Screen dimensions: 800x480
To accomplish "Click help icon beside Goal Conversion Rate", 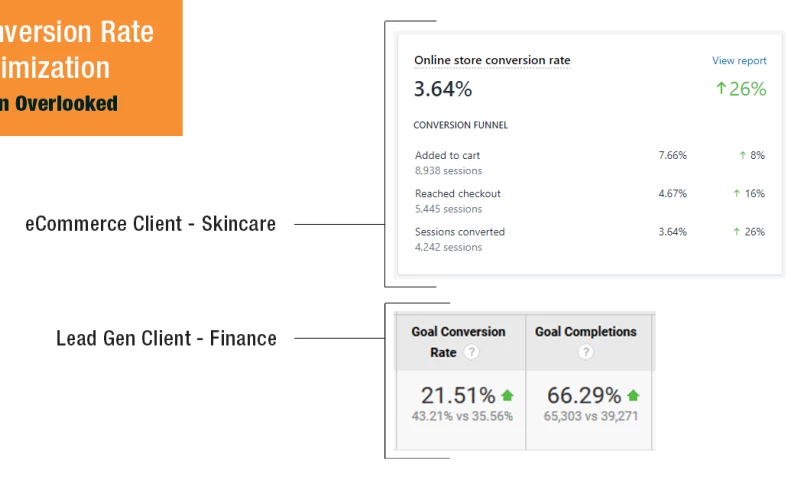I will pyautogui.click(x=471, y=352).
